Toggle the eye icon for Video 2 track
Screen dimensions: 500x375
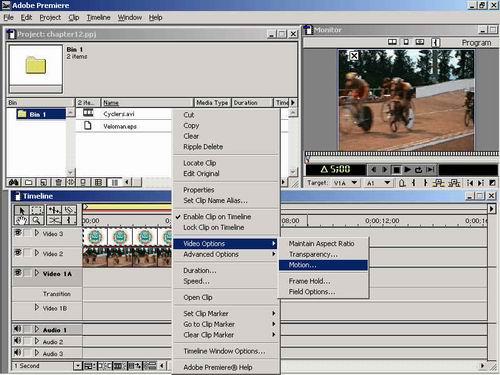[18, 253]
